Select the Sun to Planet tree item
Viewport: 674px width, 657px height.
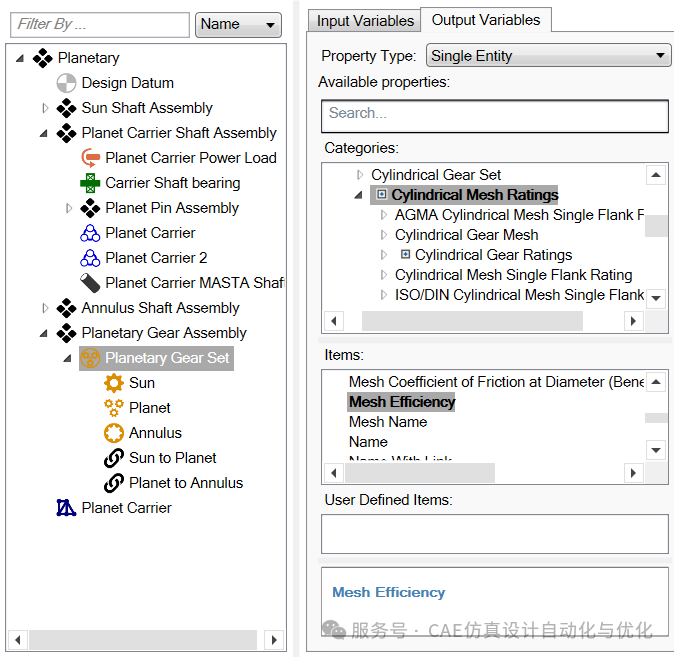pyautogui.click(x=172, y=458)
